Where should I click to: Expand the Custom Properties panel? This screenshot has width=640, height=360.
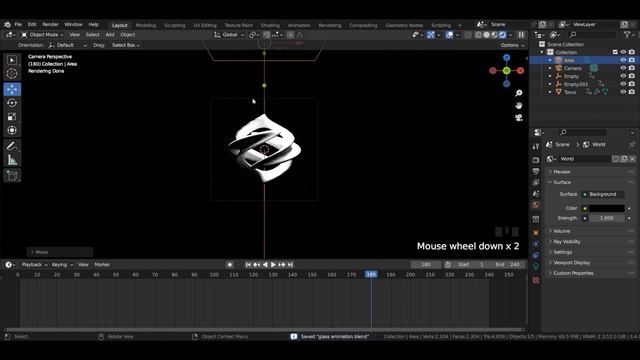click(573, 273)
